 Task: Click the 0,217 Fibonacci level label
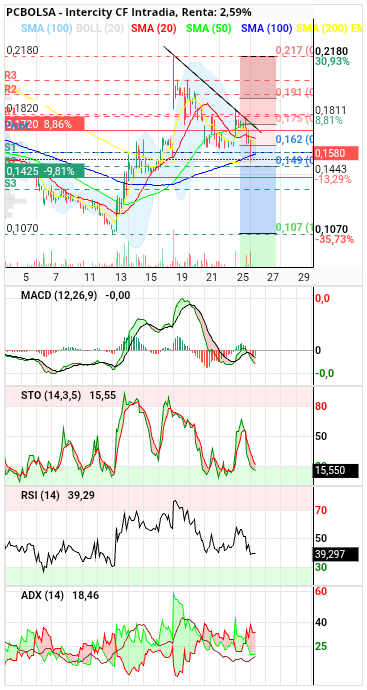click(294, 50)
